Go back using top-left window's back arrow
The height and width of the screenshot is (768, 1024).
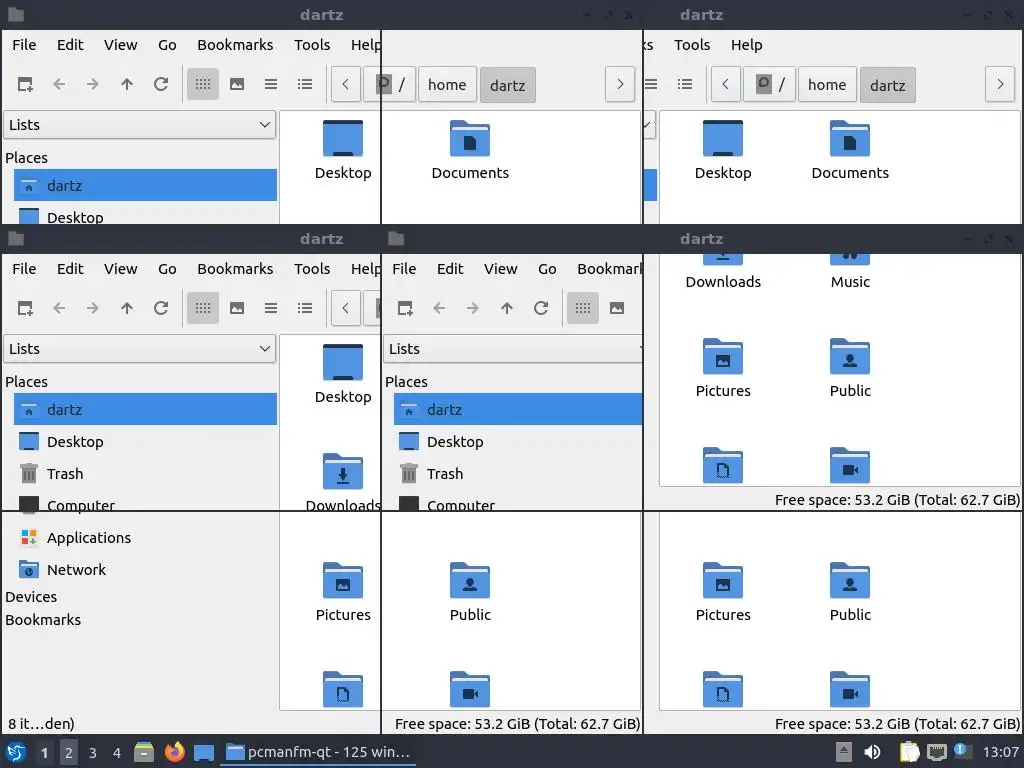[59, 84]
